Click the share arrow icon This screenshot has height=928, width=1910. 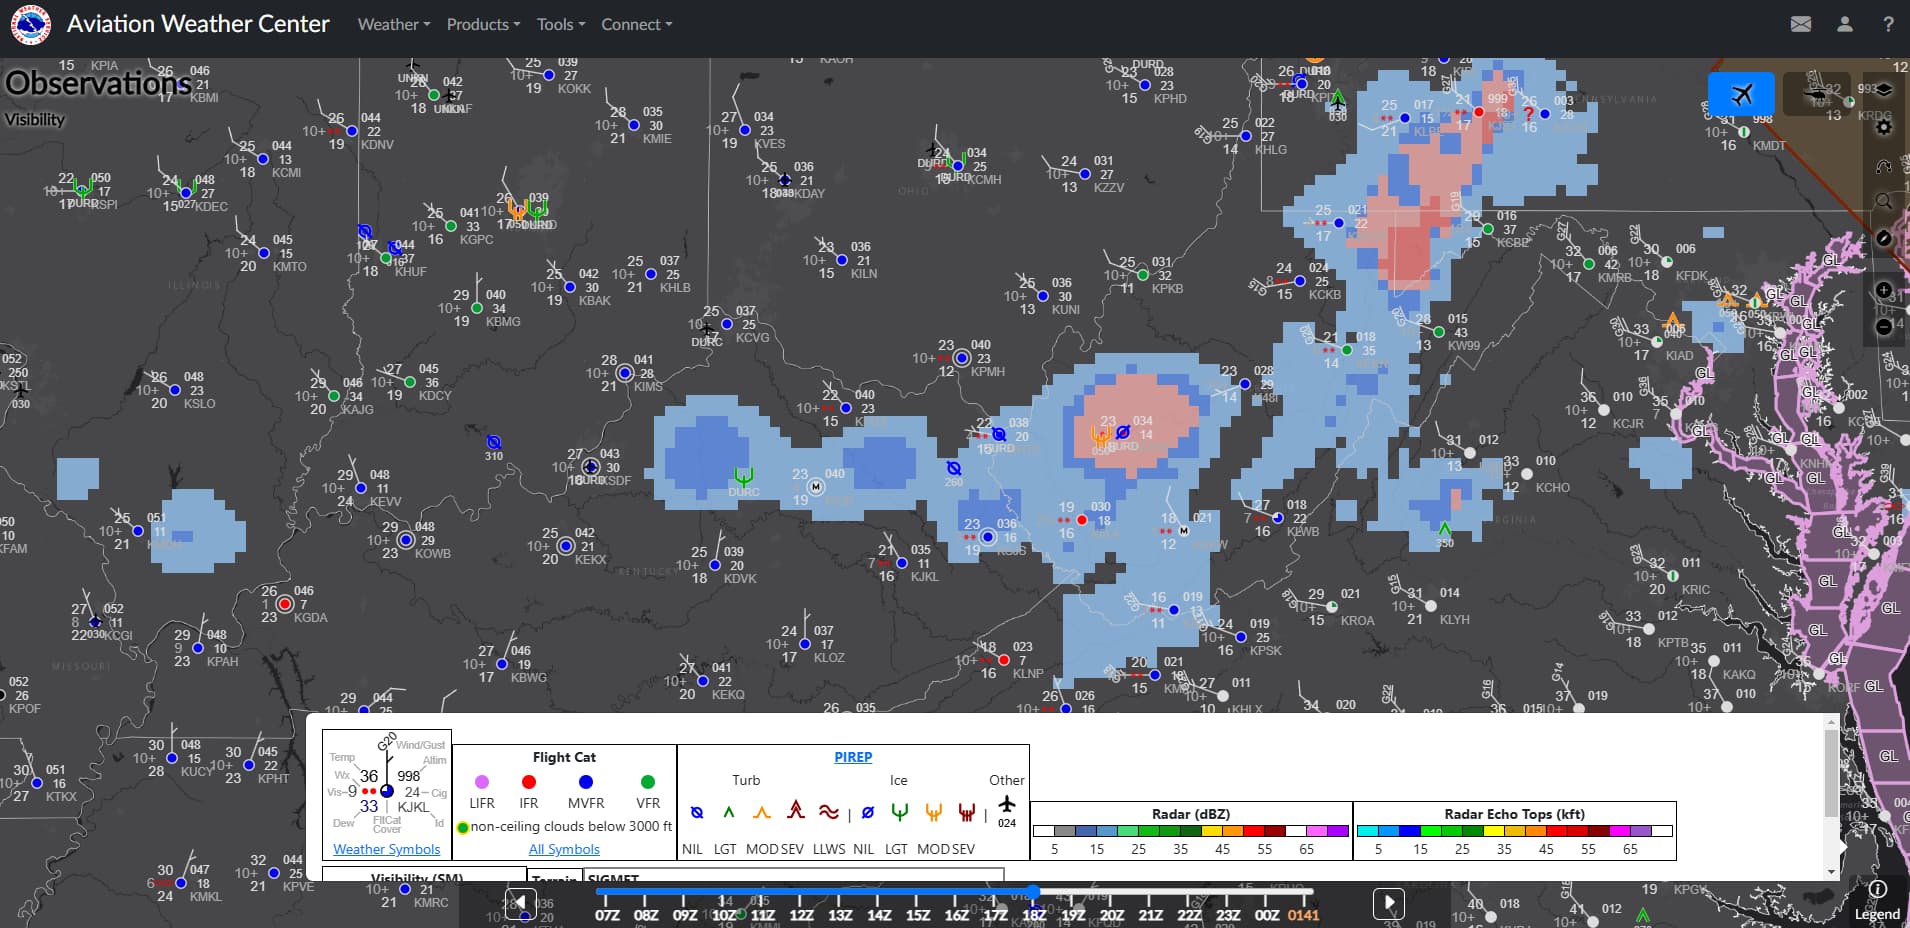pyautogui.click(x=1884, y=165)
